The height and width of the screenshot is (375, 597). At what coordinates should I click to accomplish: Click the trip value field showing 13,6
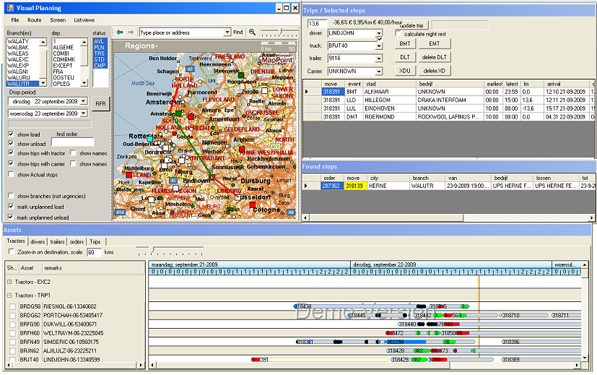click(x=317, y=24)
